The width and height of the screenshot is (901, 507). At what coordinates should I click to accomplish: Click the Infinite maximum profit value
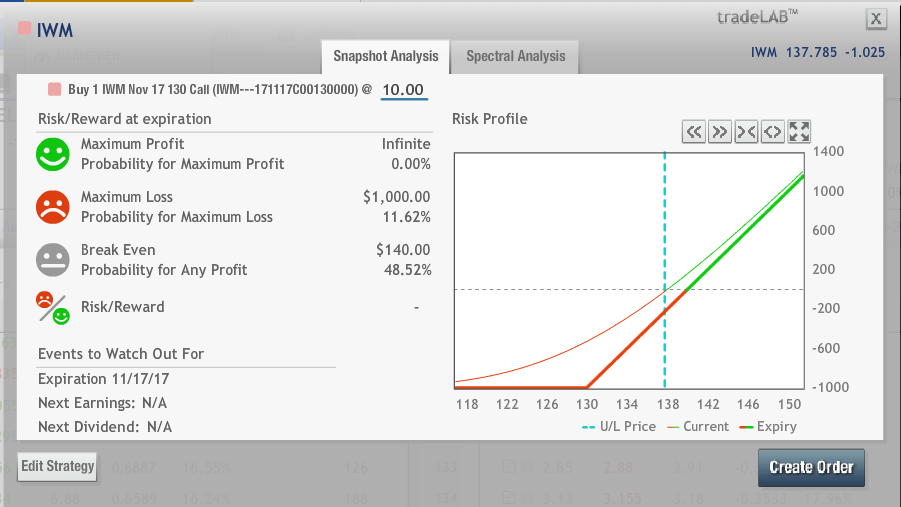406,144
